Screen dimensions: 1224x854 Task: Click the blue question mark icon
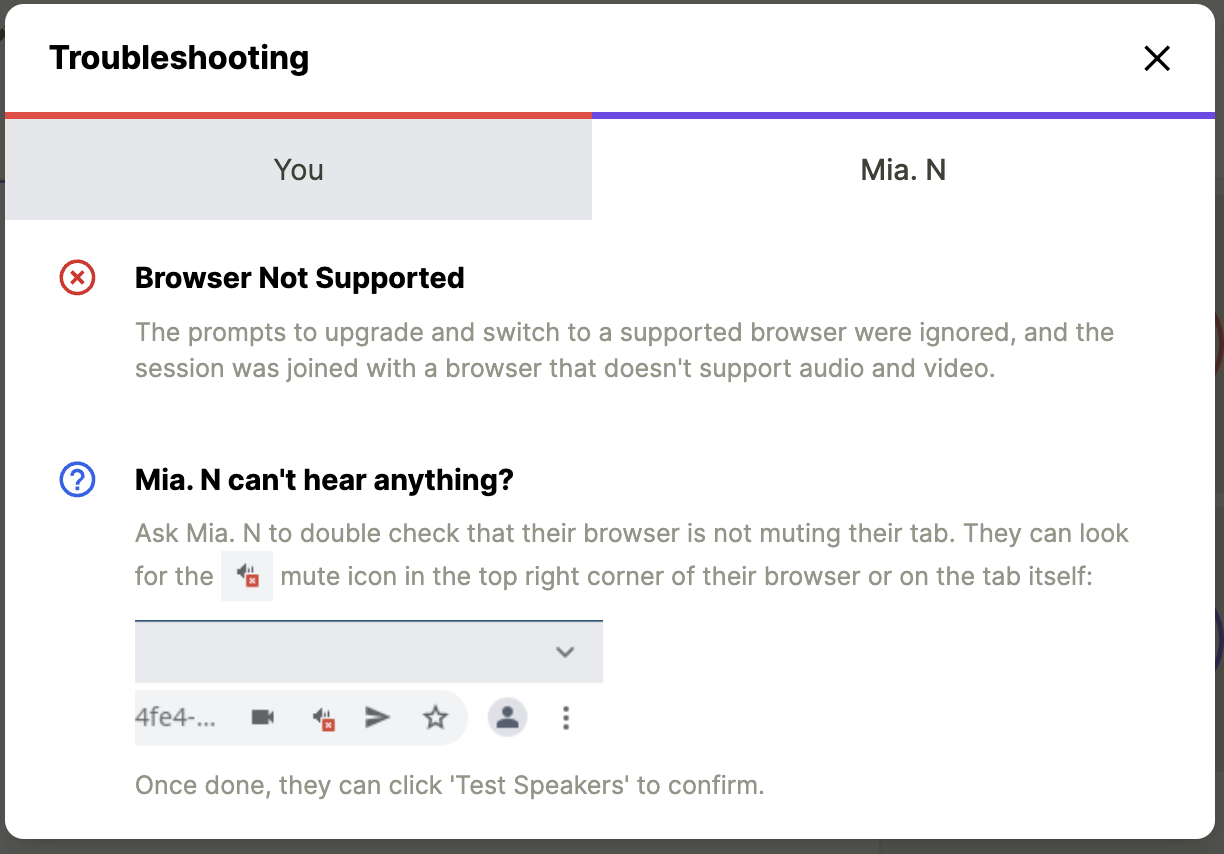[77, 480]
